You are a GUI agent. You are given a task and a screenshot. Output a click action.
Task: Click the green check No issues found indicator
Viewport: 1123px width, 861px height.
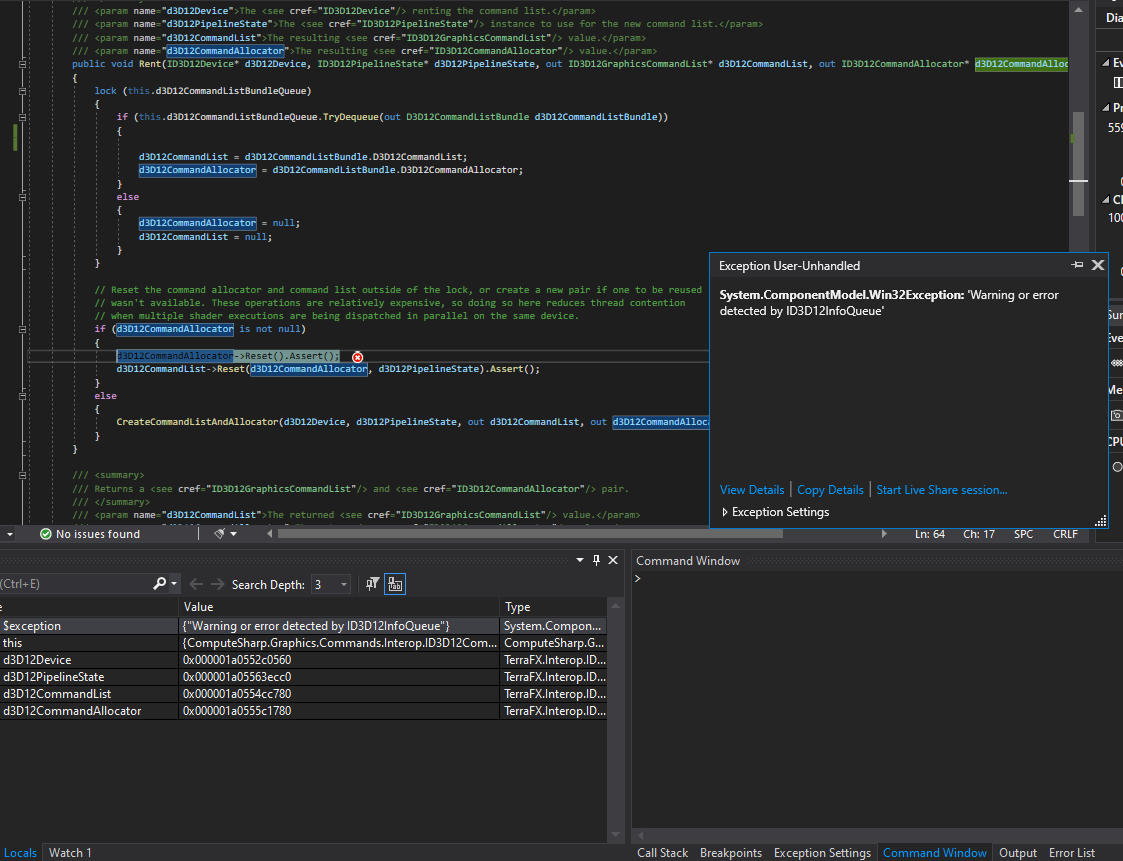tap(90, 534)
